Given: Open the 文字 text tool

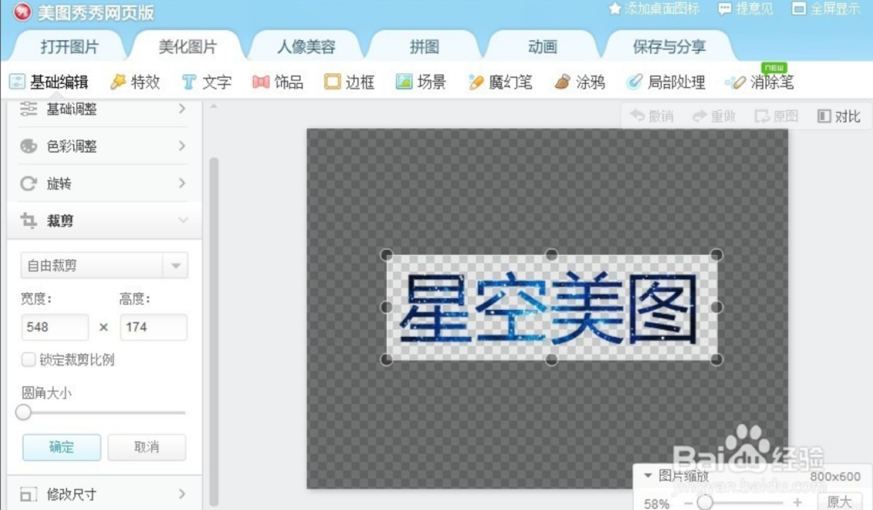Looking at the screenshot, I should click(x=206, y=82).
